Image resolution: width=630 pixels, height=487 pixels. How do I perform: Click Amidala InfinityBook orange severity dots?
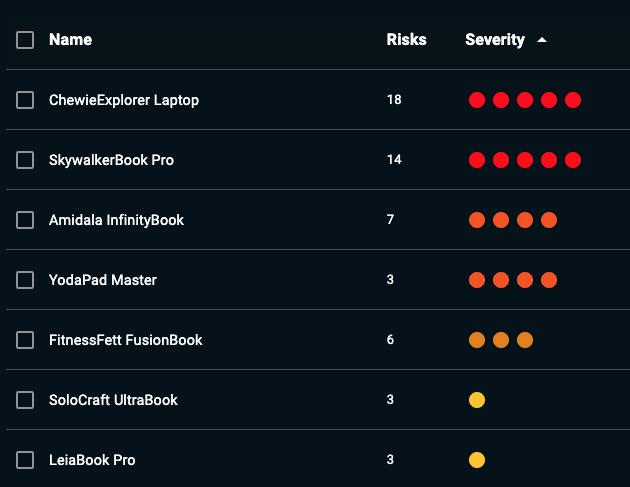[x=513, y=220]
